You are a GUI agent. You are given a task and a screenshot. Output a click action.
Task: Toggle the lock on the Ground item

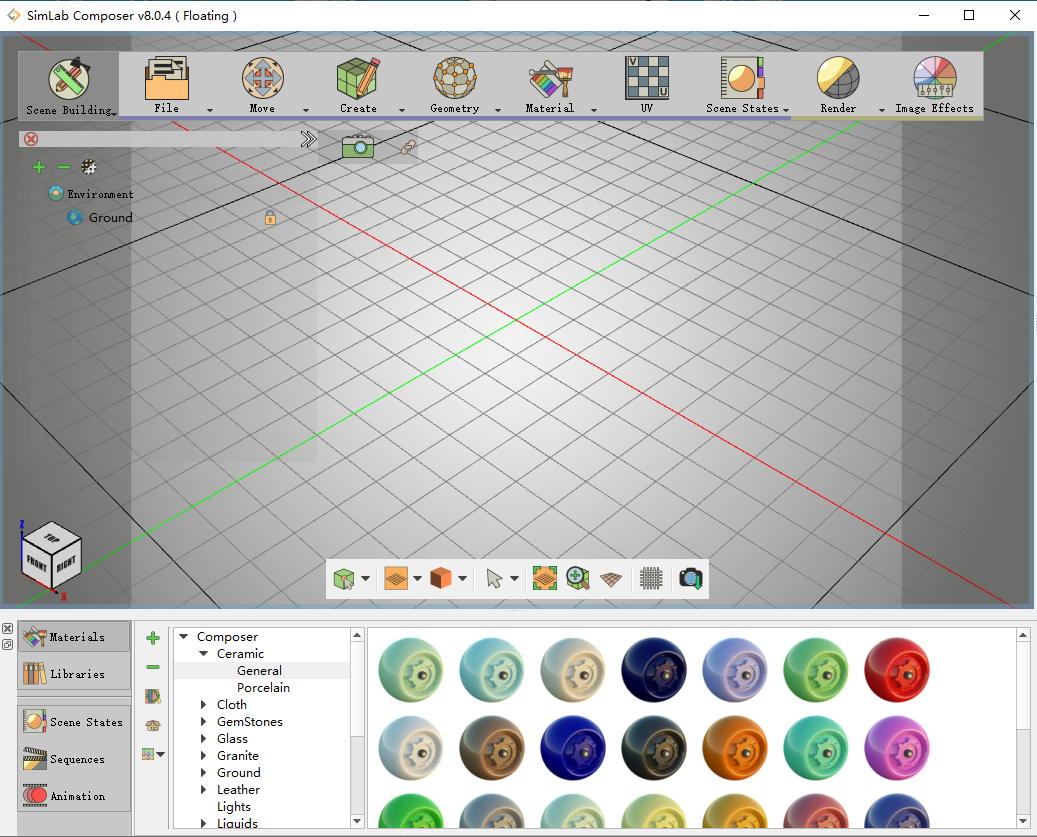pos(270,217)
